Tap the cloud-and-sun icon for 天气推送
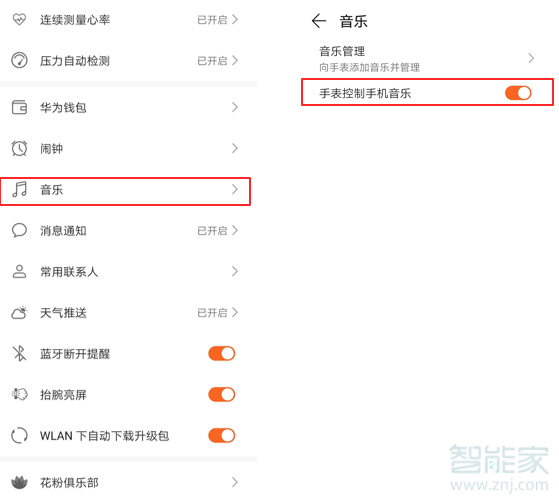Viewport: 559px width, 504px height. pos(19,312)
